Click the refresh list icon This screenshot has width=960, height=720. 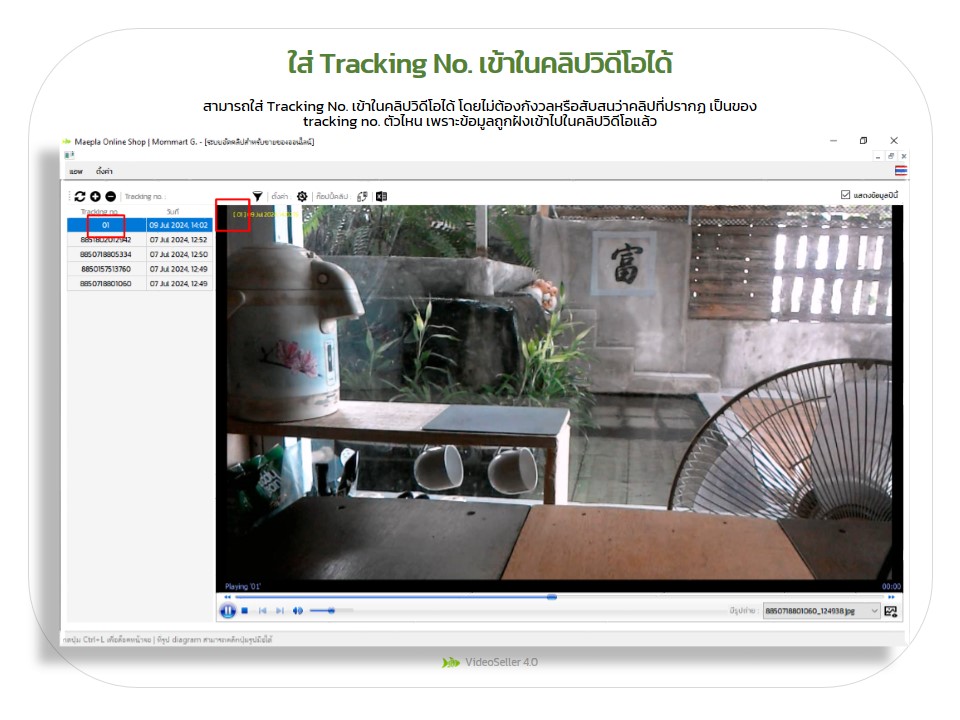[80, 197]
